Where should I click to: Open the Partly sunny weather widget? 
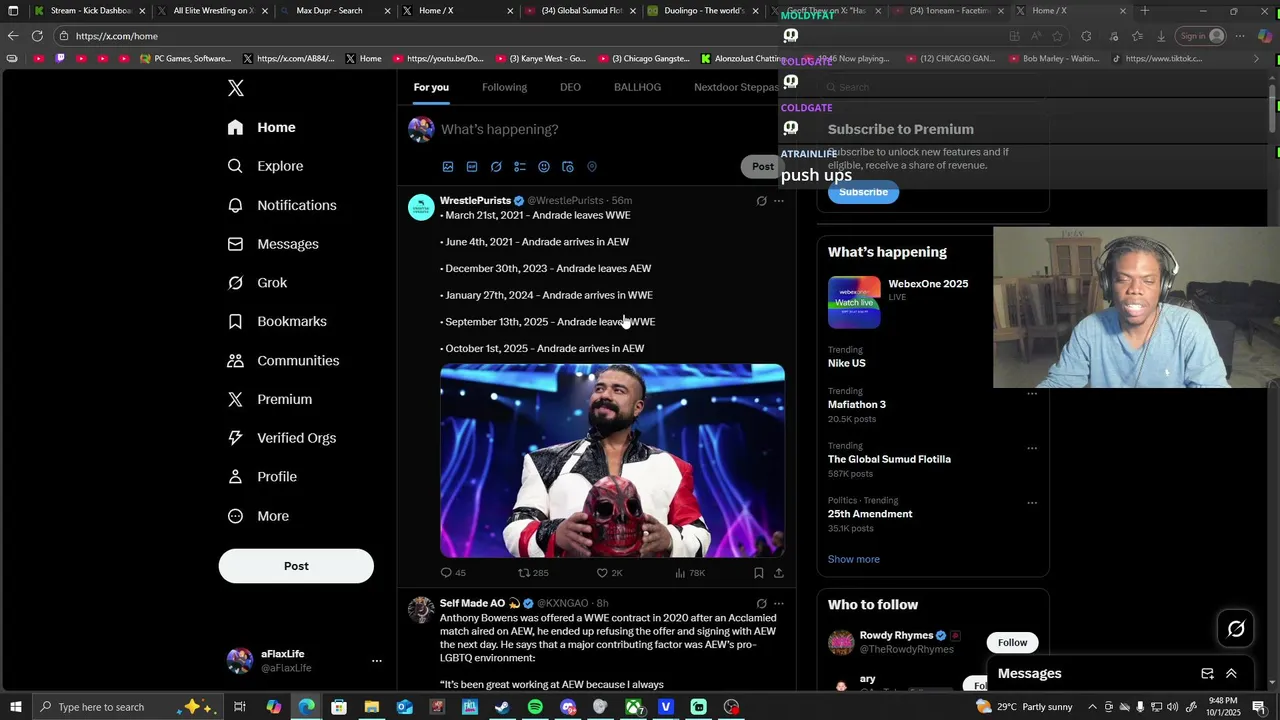click(1024, 707)
